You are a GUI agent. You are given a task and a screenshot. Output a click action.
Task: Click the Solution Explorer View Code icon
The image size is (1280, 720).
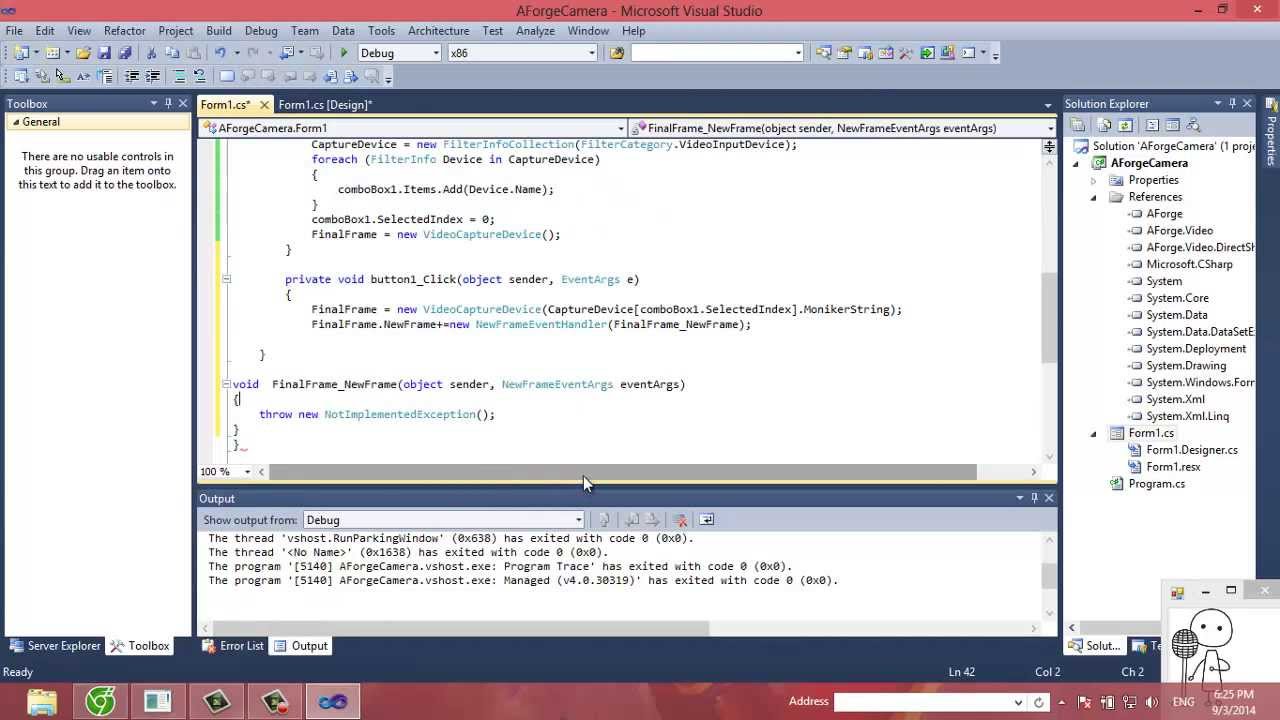(1152, 125)
